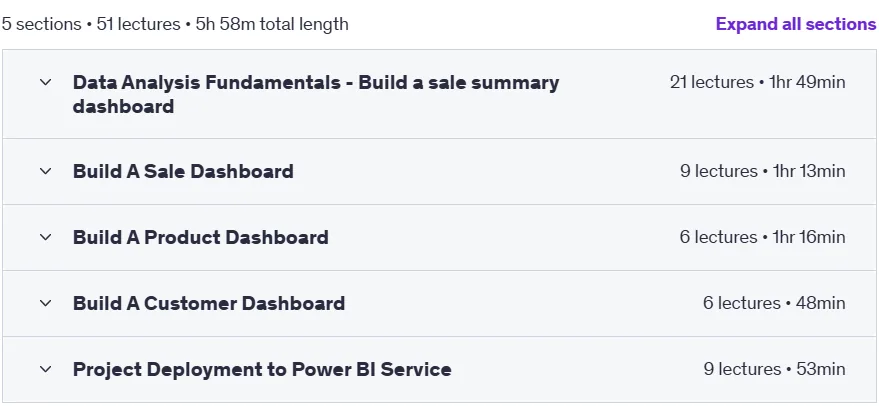Toggle the Build A Product Dashboard chevron
This screenshot has height=406, width=879.
[45, 237]
